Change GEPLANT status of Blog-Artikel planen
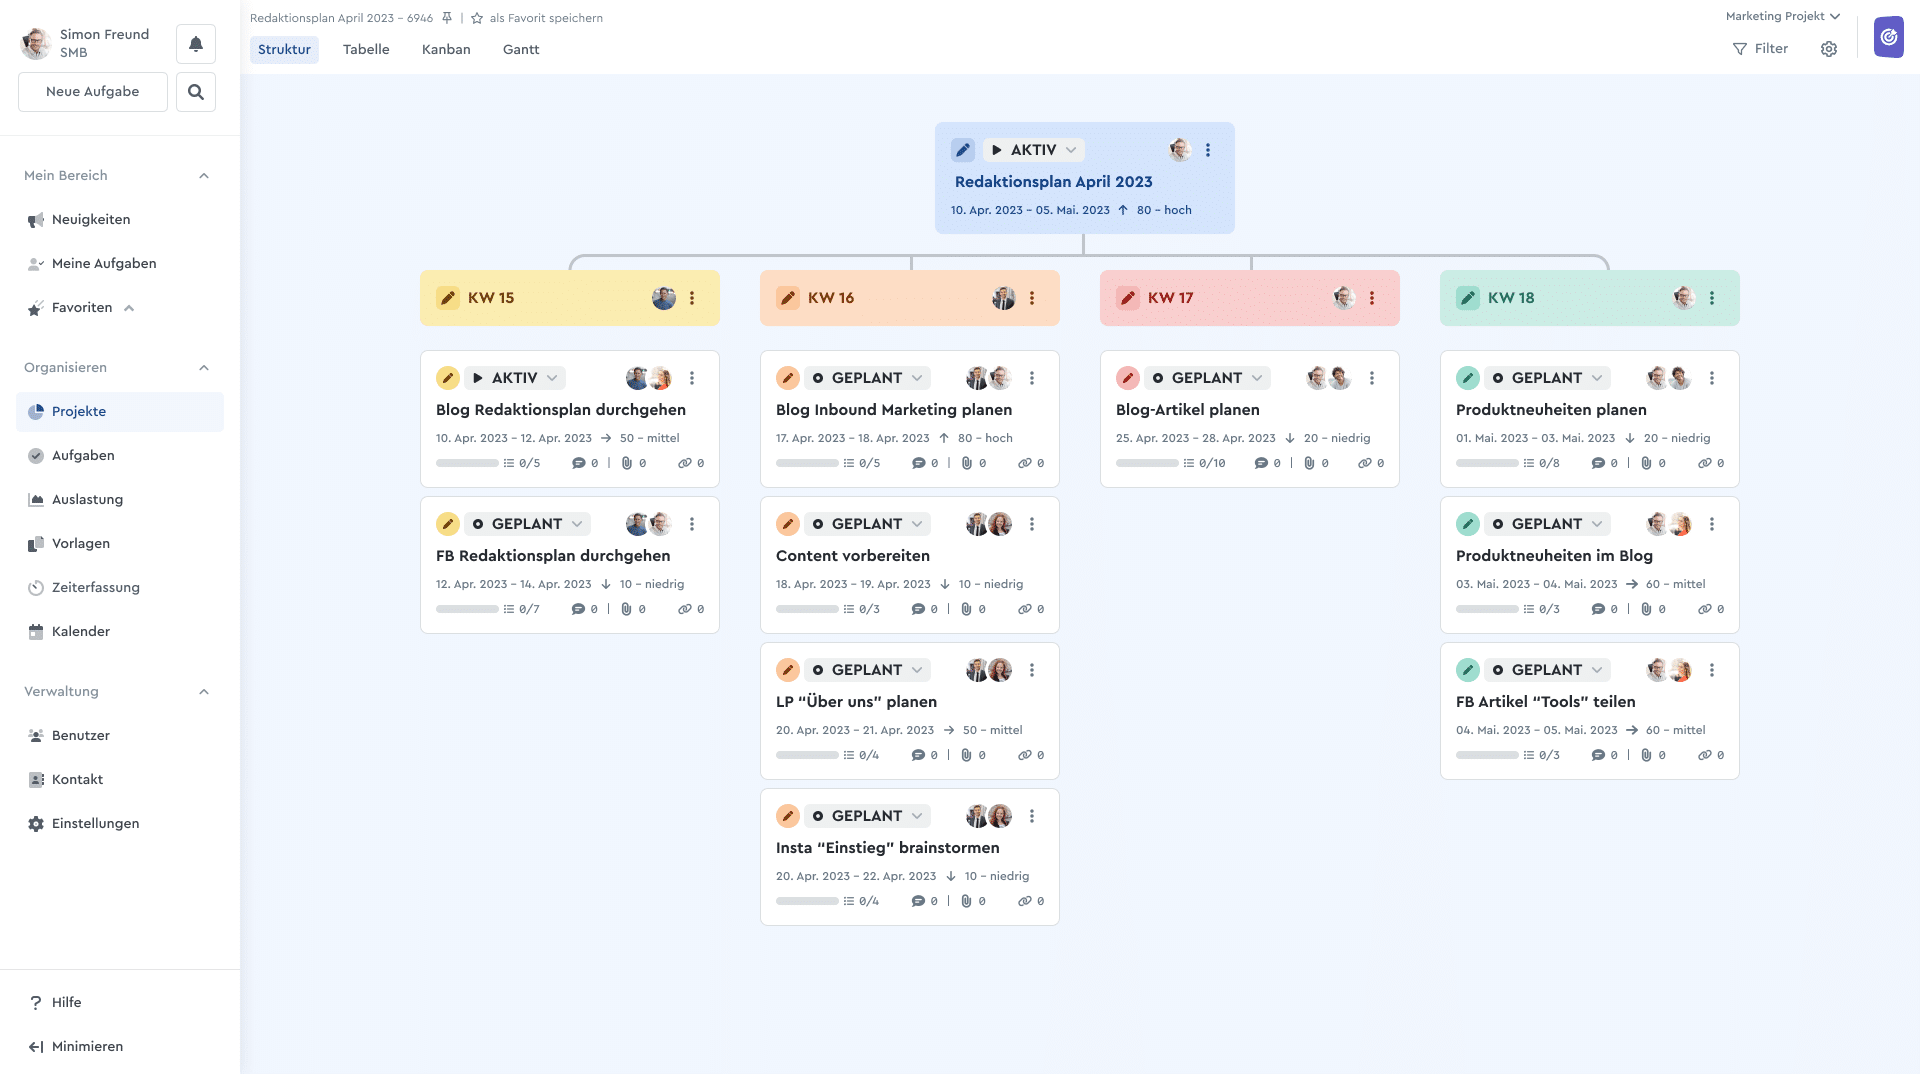The width and height of the screenshot is (1920, 1074). coord(1208,378)
